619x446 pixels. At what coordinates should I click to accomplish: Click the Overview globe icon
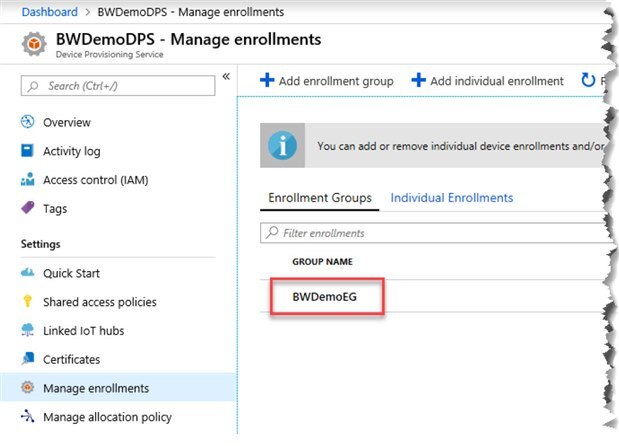(x=28, y=123)
